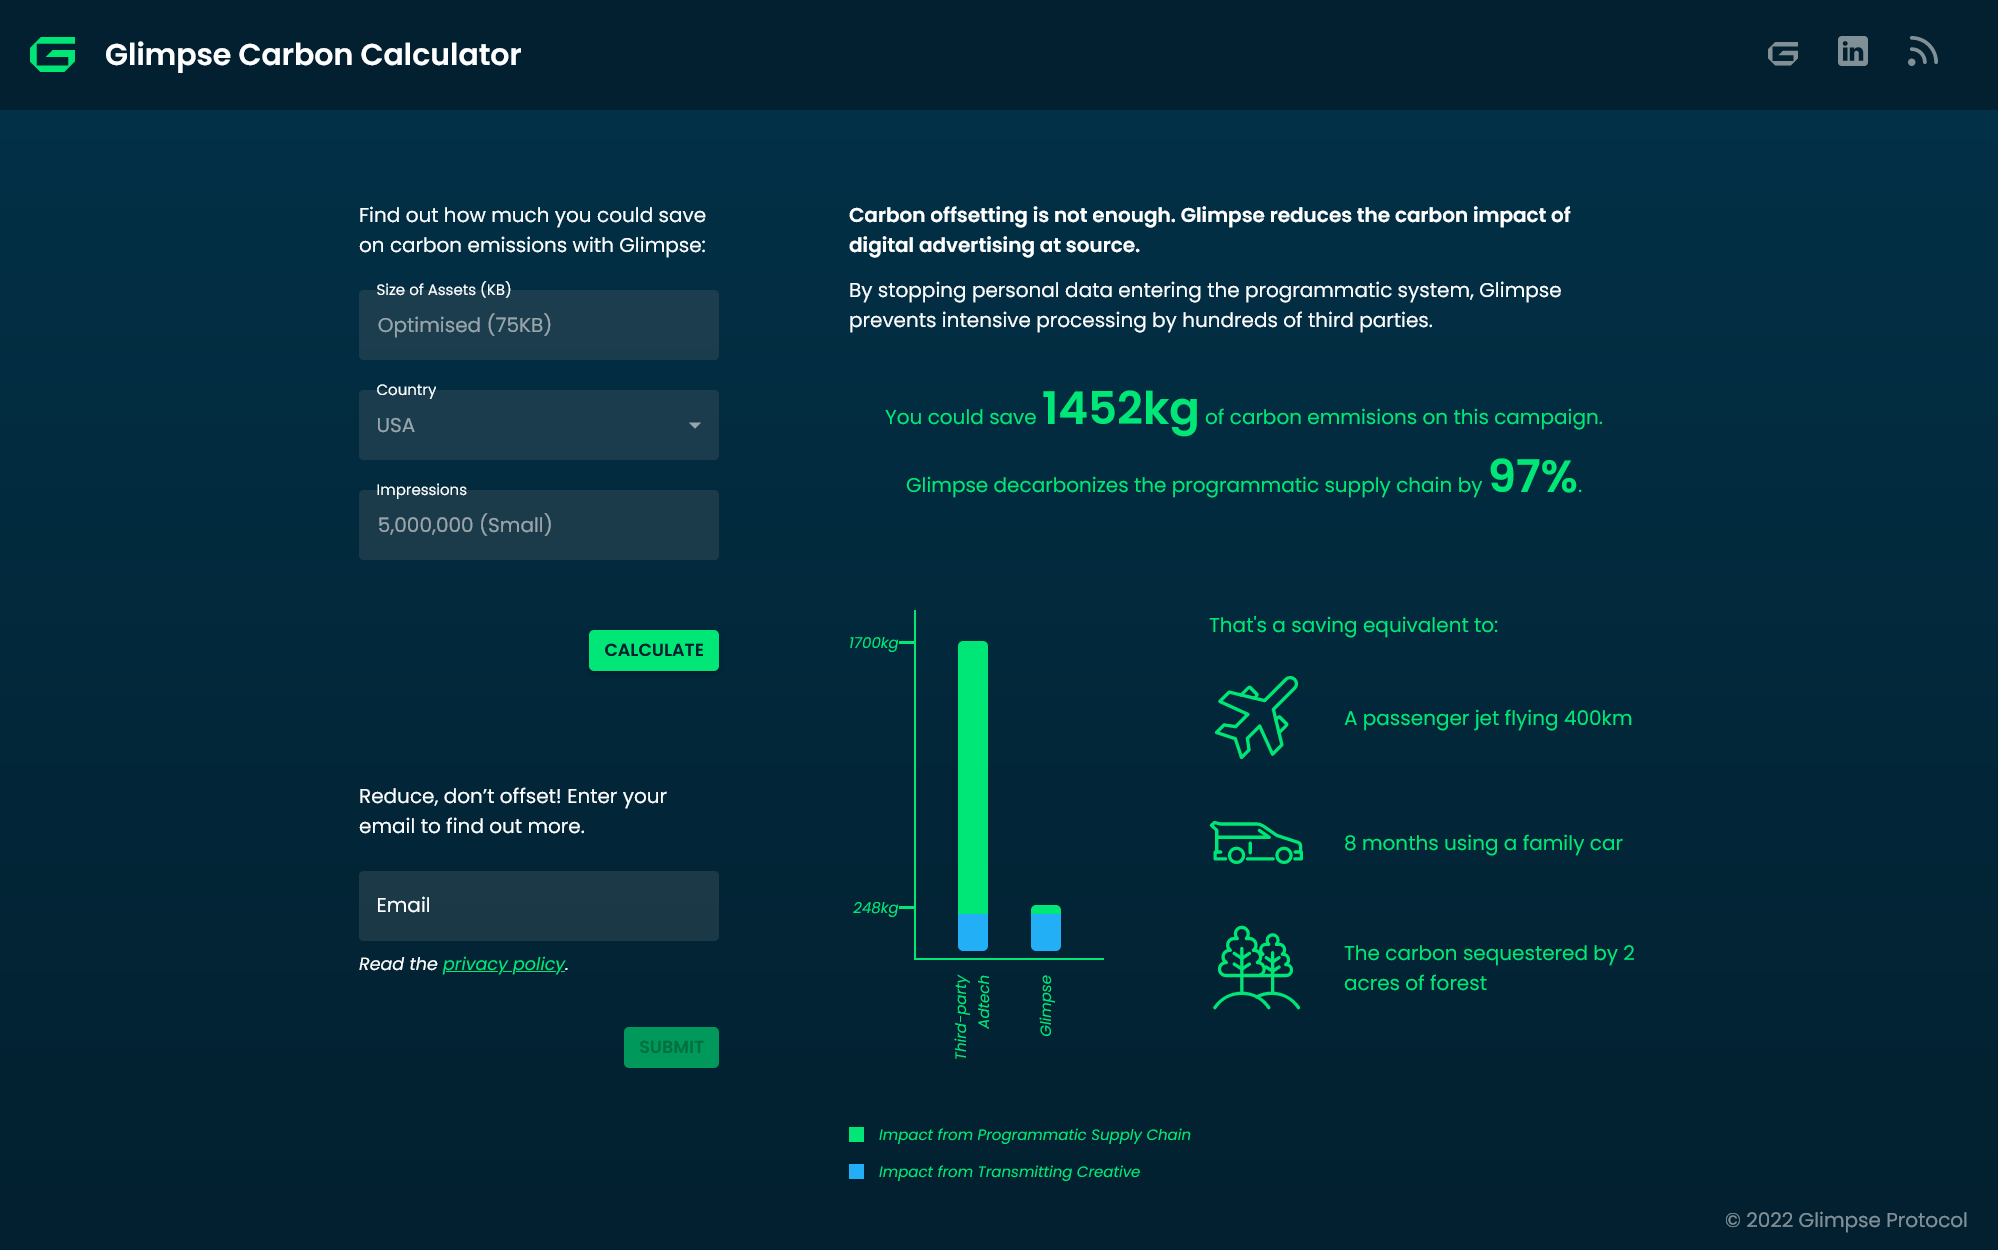
Task: Select the Size of Assets input field
Action: tap(538, 324)
